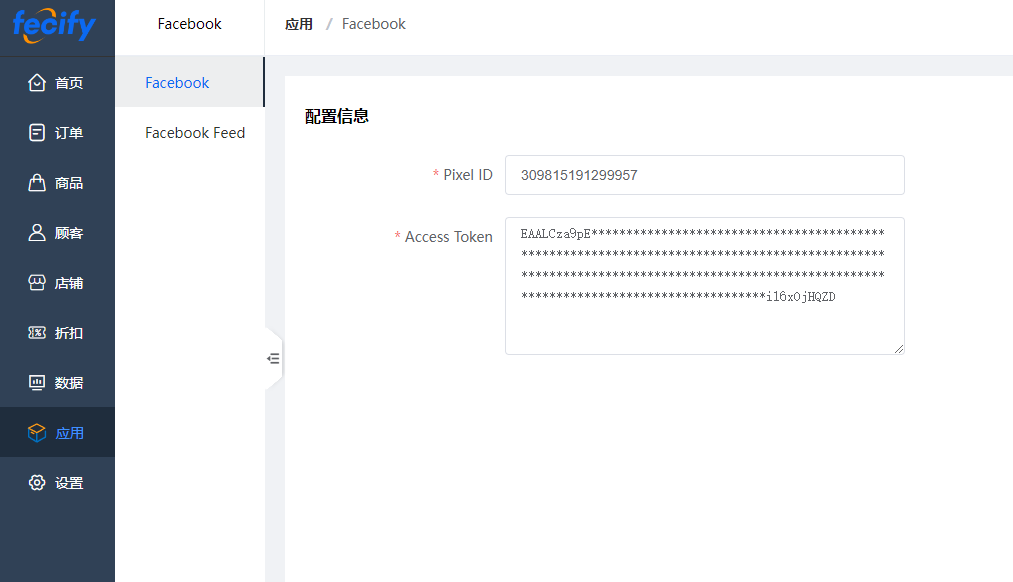Open the 商品 menu item
This screenshot has height=582, width=1013.
57,183
